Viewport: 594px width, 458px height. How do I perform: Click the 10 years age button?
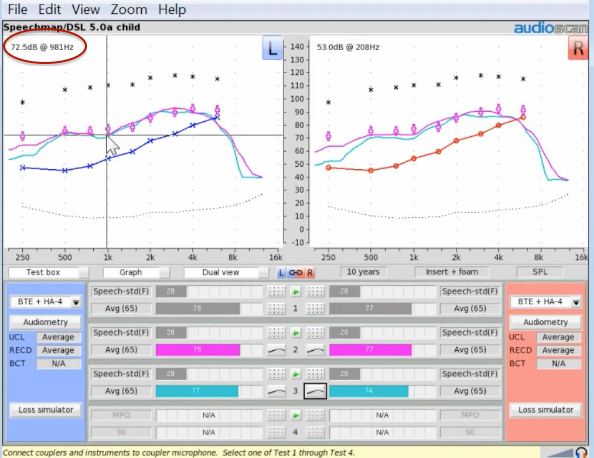tap(363, 272)
